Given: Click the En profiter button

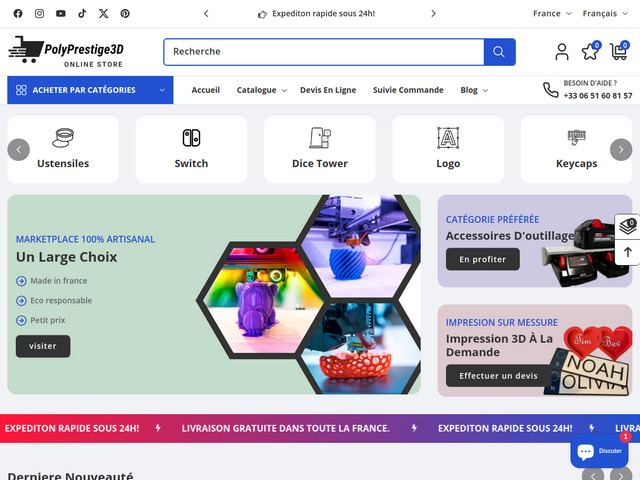Looking at the screenshot, I should pos(482,259).
